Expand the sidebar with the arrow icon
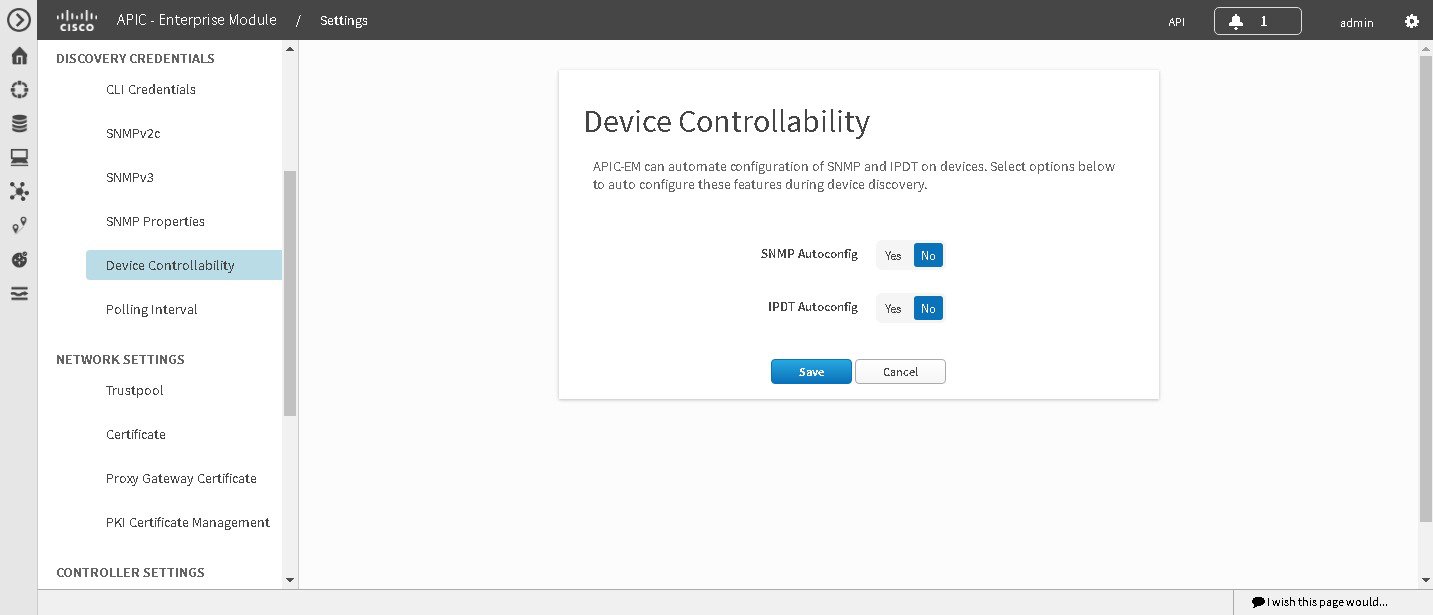The width and height of the screenshot is (1433, 615). pyautogui.click(x=18, y=20)
